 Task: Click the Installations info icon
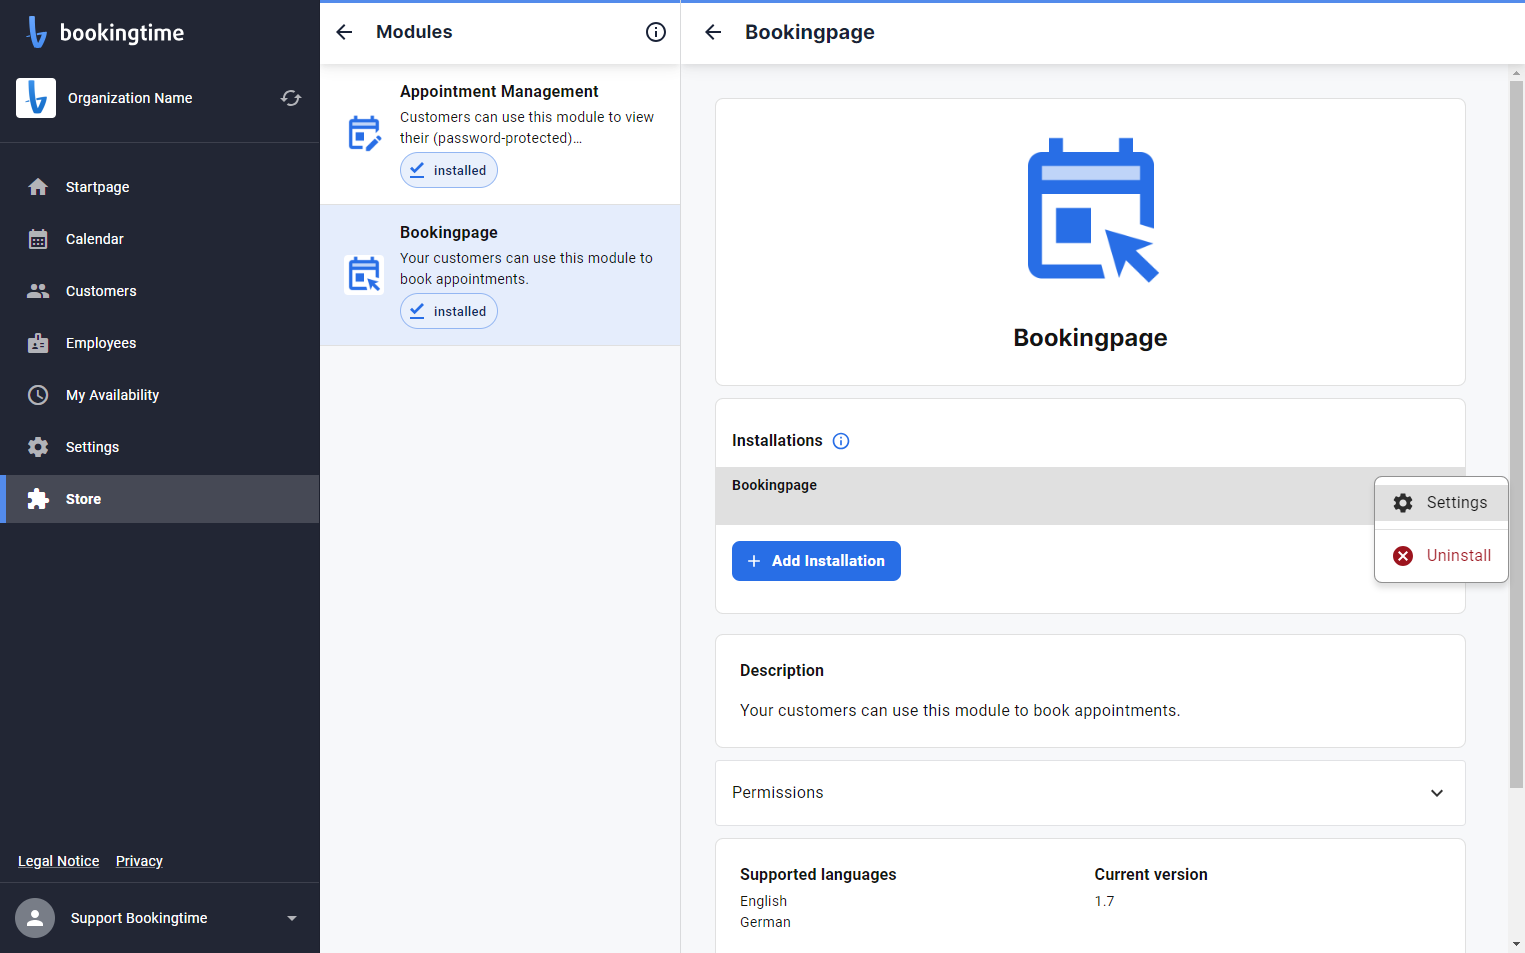point(841,441)
